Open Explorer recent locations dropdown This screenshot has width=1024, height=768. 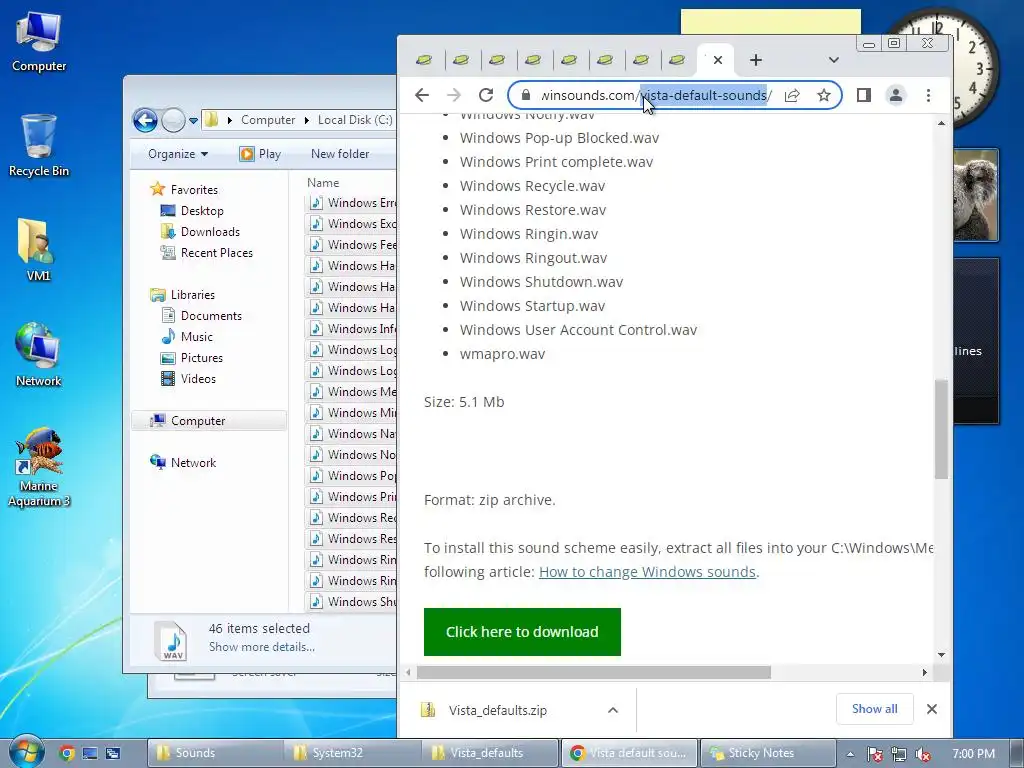[193, 120]
